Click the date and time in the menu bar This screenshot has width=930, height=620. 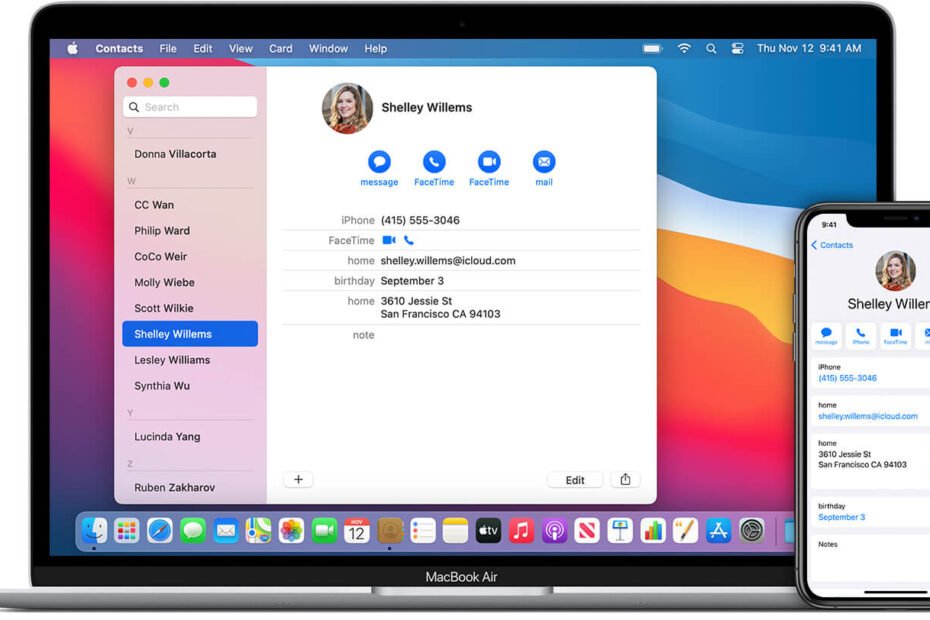point(809,48)
